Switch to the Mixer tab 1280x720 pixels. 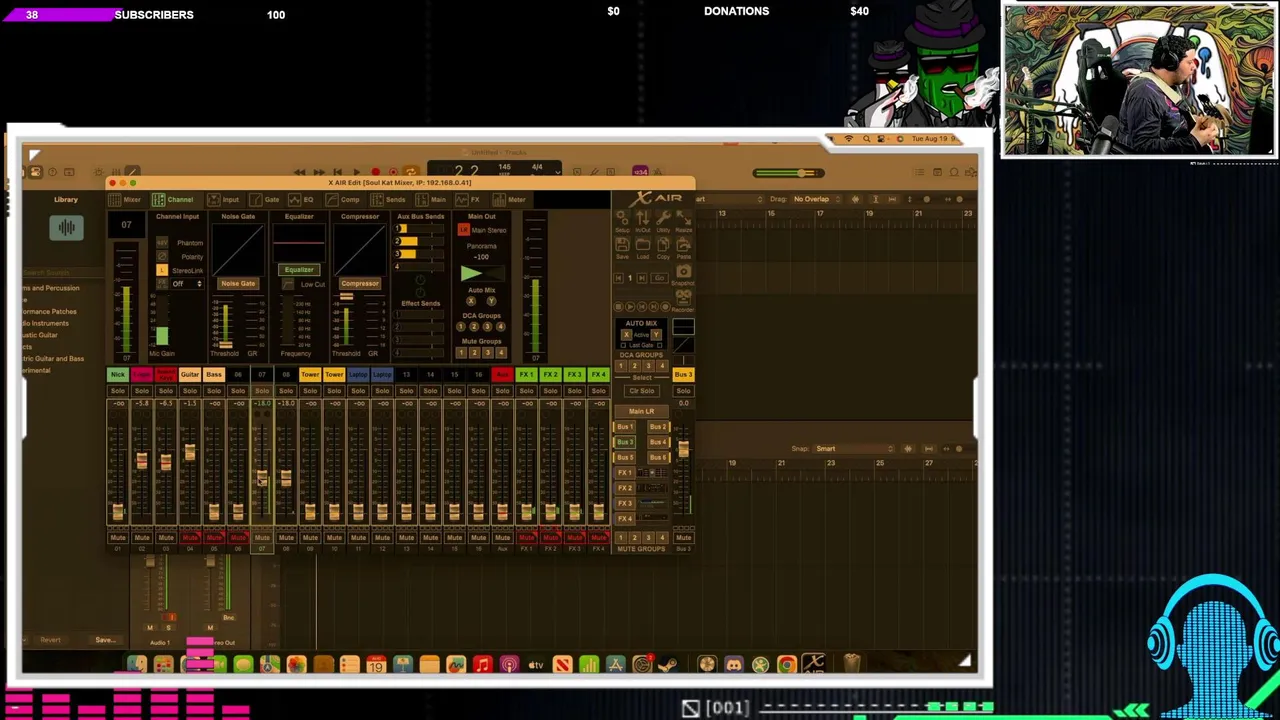[125, 200]
